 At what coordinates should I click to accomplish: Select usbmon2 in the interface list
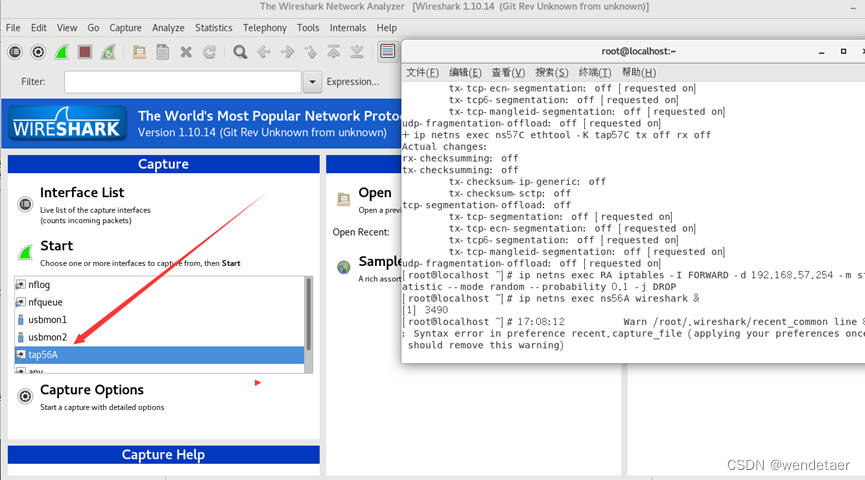coord(159,337)
